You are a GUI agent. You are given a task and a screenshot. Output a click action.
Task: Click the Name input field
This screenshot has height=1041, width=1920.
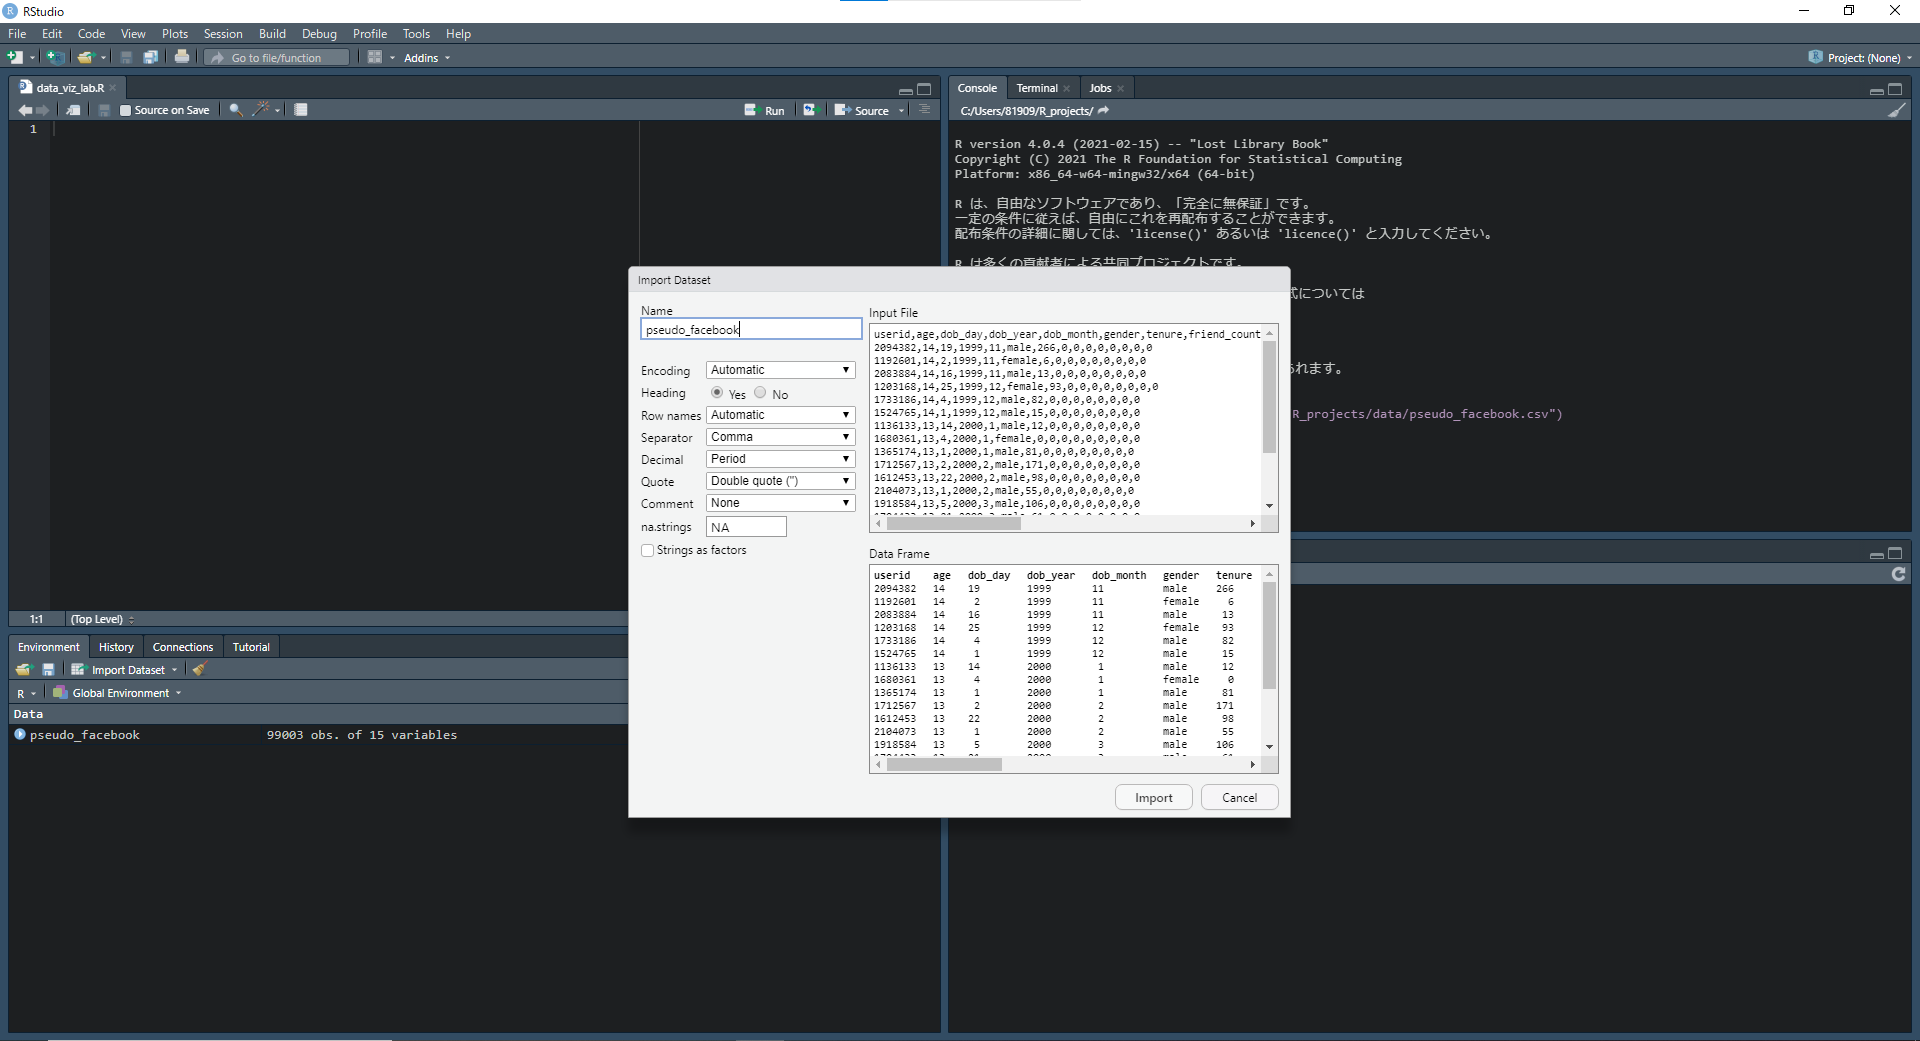pyautogui.click(x=751, y=329)
